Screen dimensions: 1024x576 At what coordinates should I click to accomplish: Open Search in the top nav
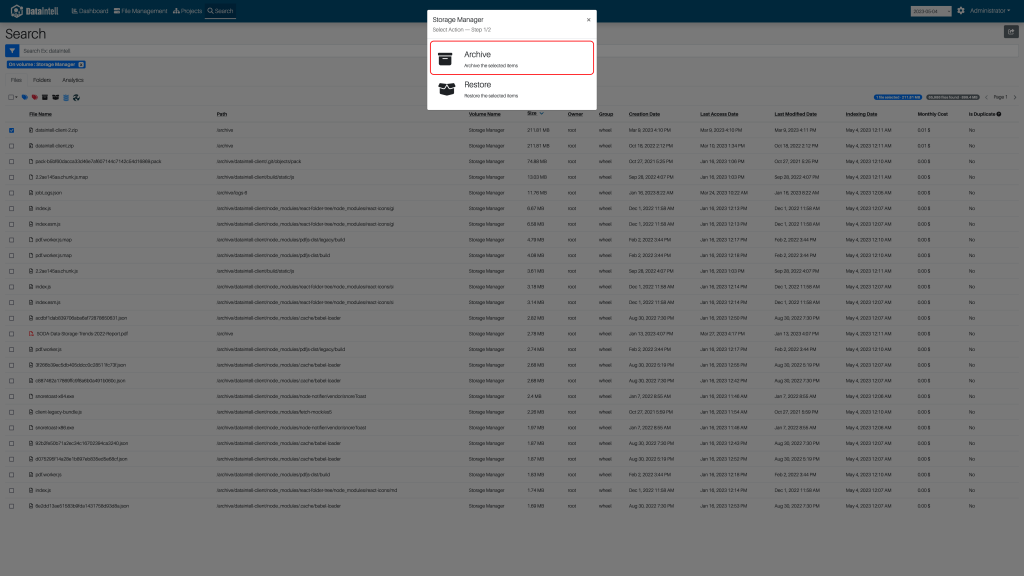point(220,11)
